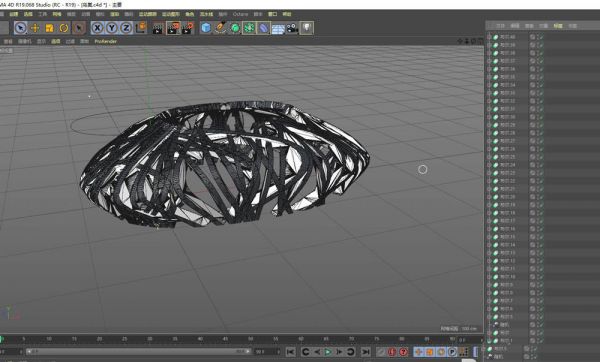Open the 窗口 (Window) menu
Image resolution: width=600 pixels, height=362 pixels.
pos(272,14)
